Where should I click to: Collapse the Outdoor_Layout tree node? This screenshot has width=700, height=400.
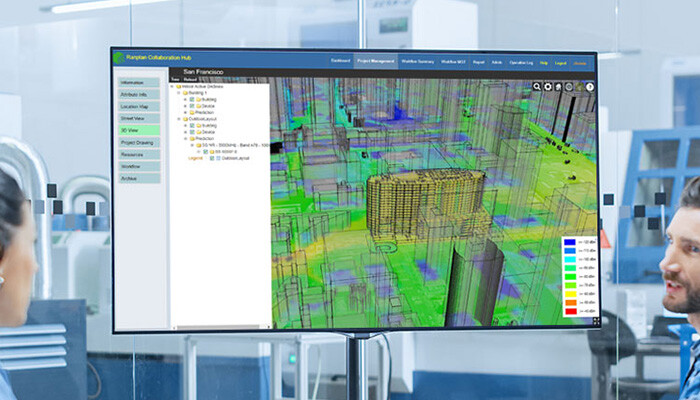pyautogui.click(x=179, y=119)
